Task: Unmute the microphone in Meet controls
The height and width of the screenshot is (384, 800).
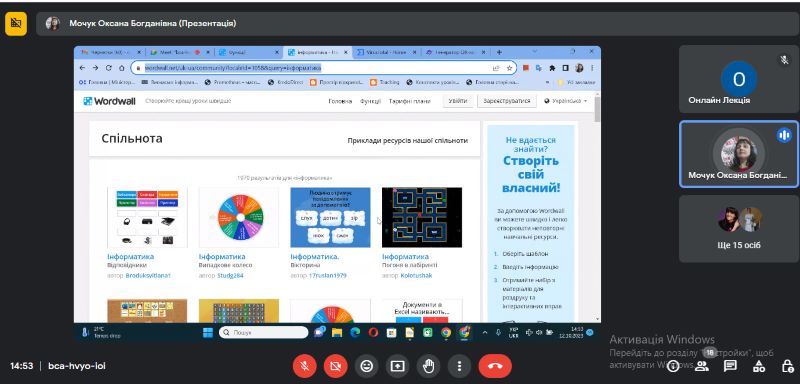Action: tap(305, 366)
